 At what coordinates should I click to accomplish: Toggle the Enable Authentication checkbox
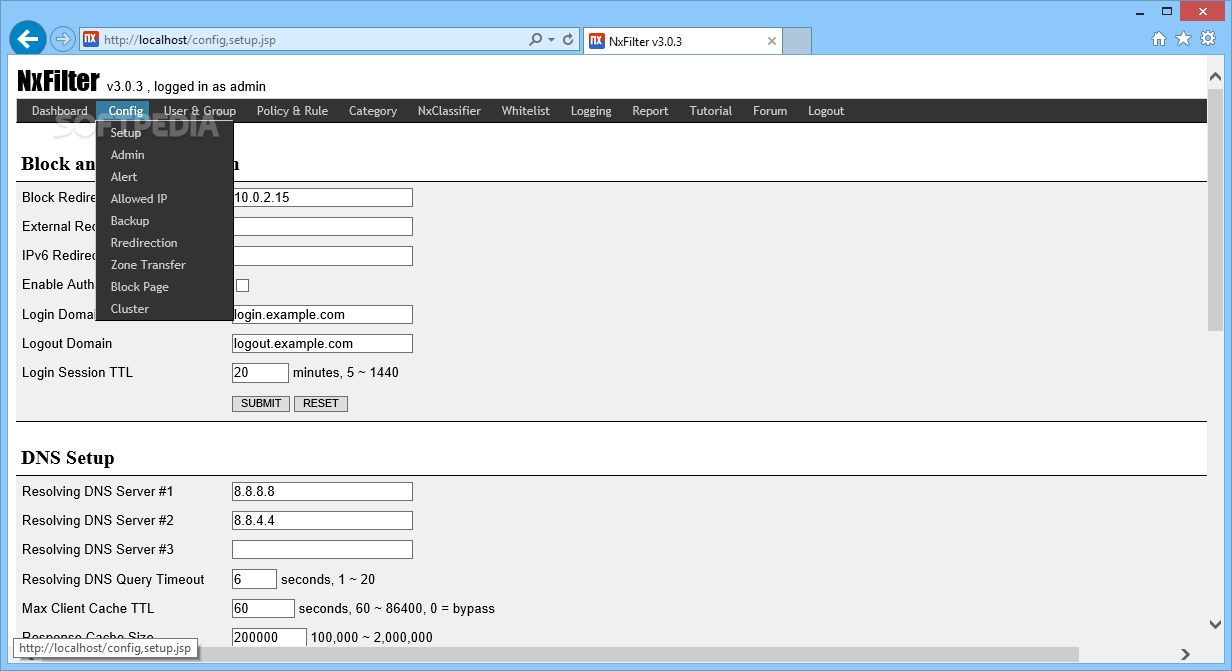click(x=242, y=286)
